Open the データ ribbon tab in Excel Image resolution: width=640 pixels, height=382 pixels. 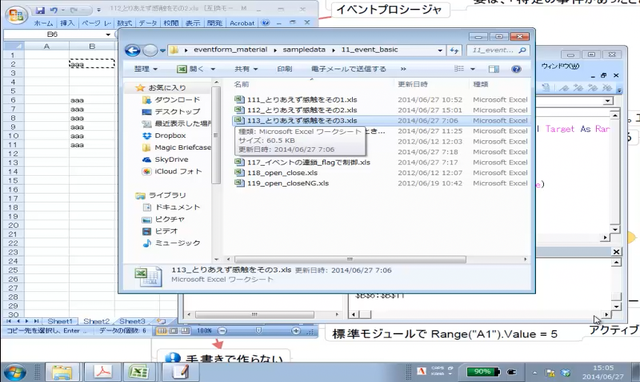(x=148, y=23)
